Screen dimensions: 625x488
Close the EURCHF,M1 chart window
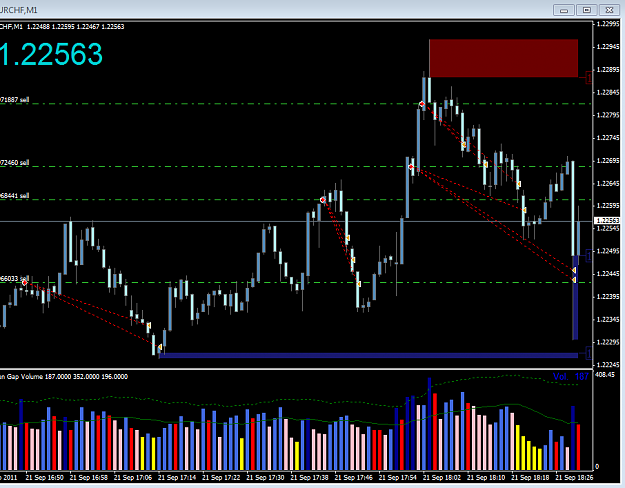609,10
